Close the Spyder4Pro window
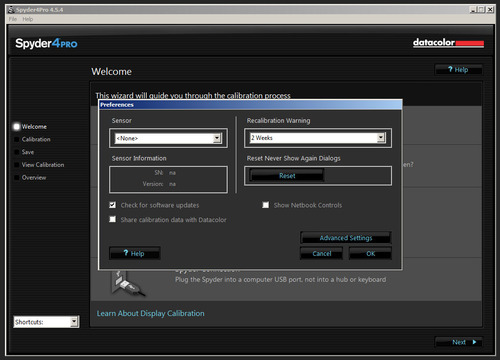The height and width of the screenshot is (360, 500). pyautogui.click(x=490, y=10)
